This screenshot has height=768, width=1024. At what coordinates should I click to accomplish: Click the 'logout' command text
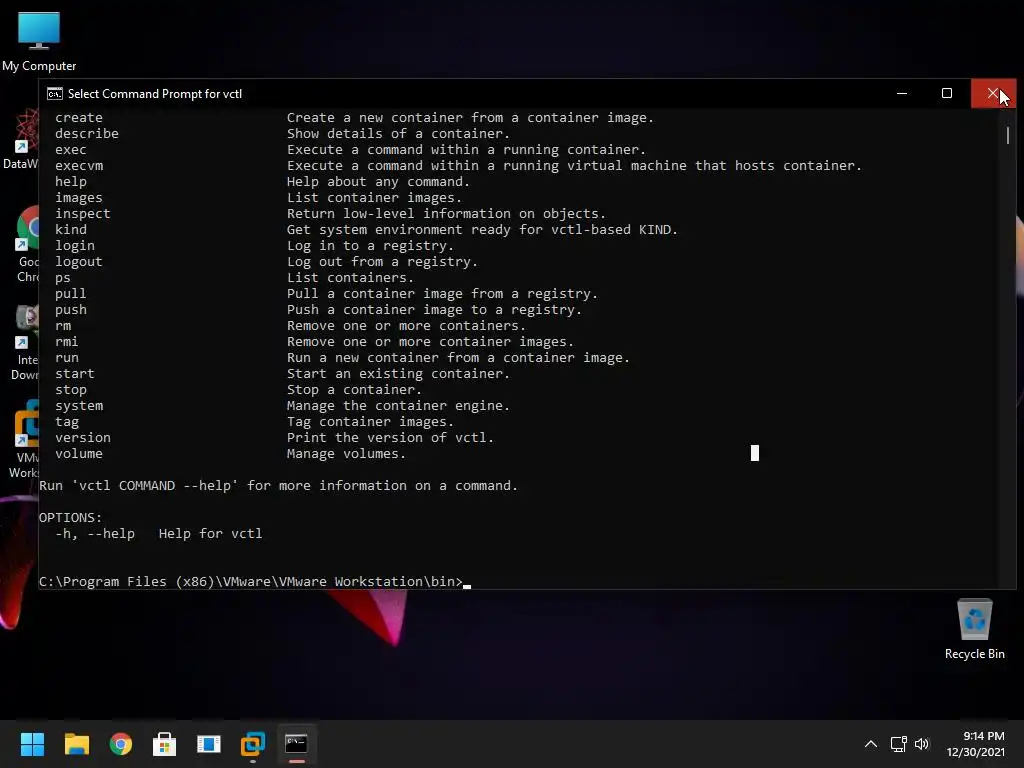click(x=79, y=261)
